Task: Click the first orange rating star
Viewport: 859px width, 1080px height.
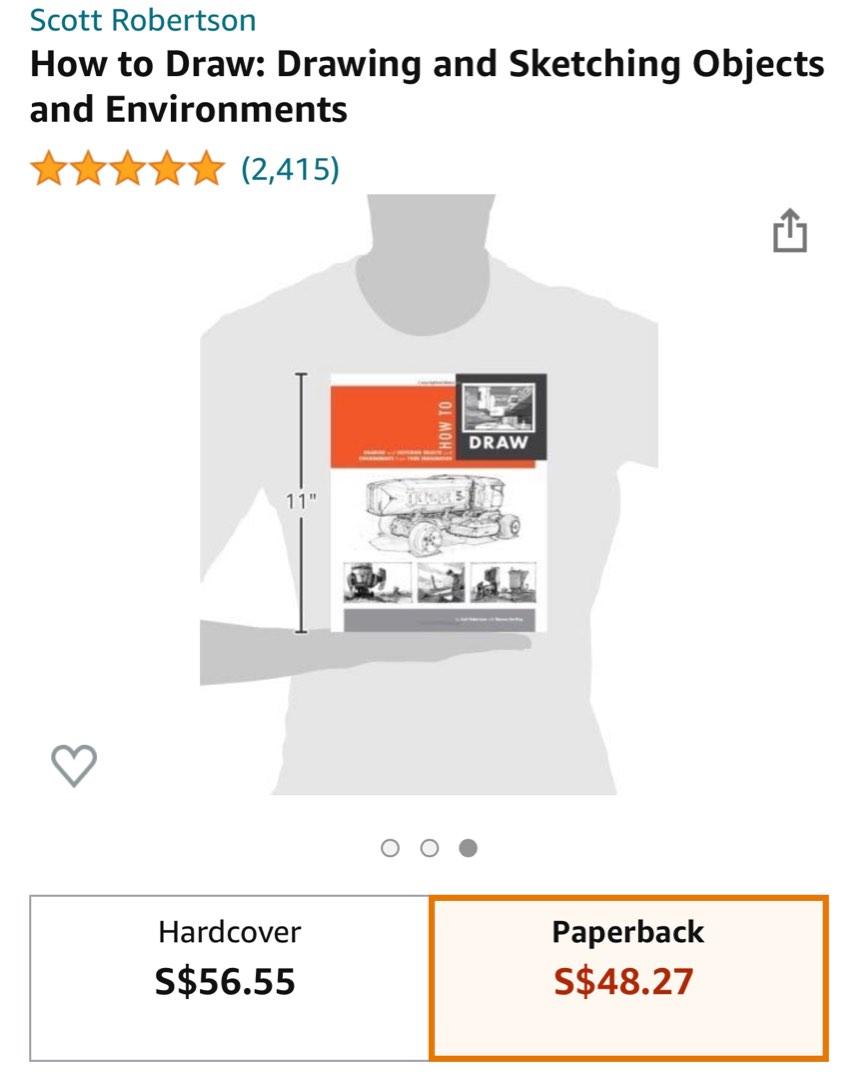Action: (49, 169)
